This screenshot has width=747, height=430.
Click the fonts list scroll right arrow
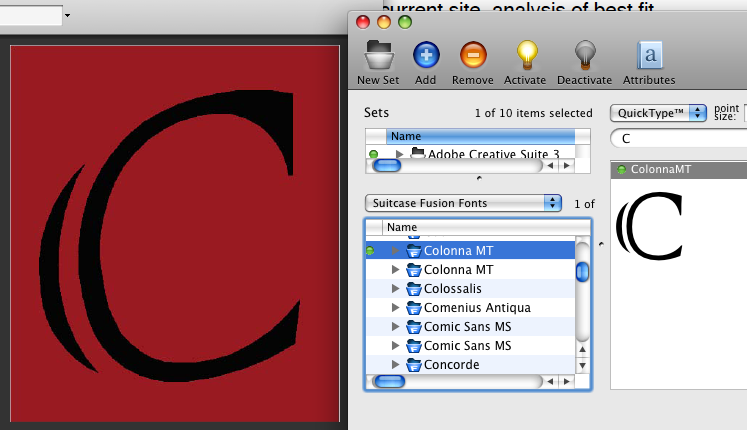click(x=566, y=381)
